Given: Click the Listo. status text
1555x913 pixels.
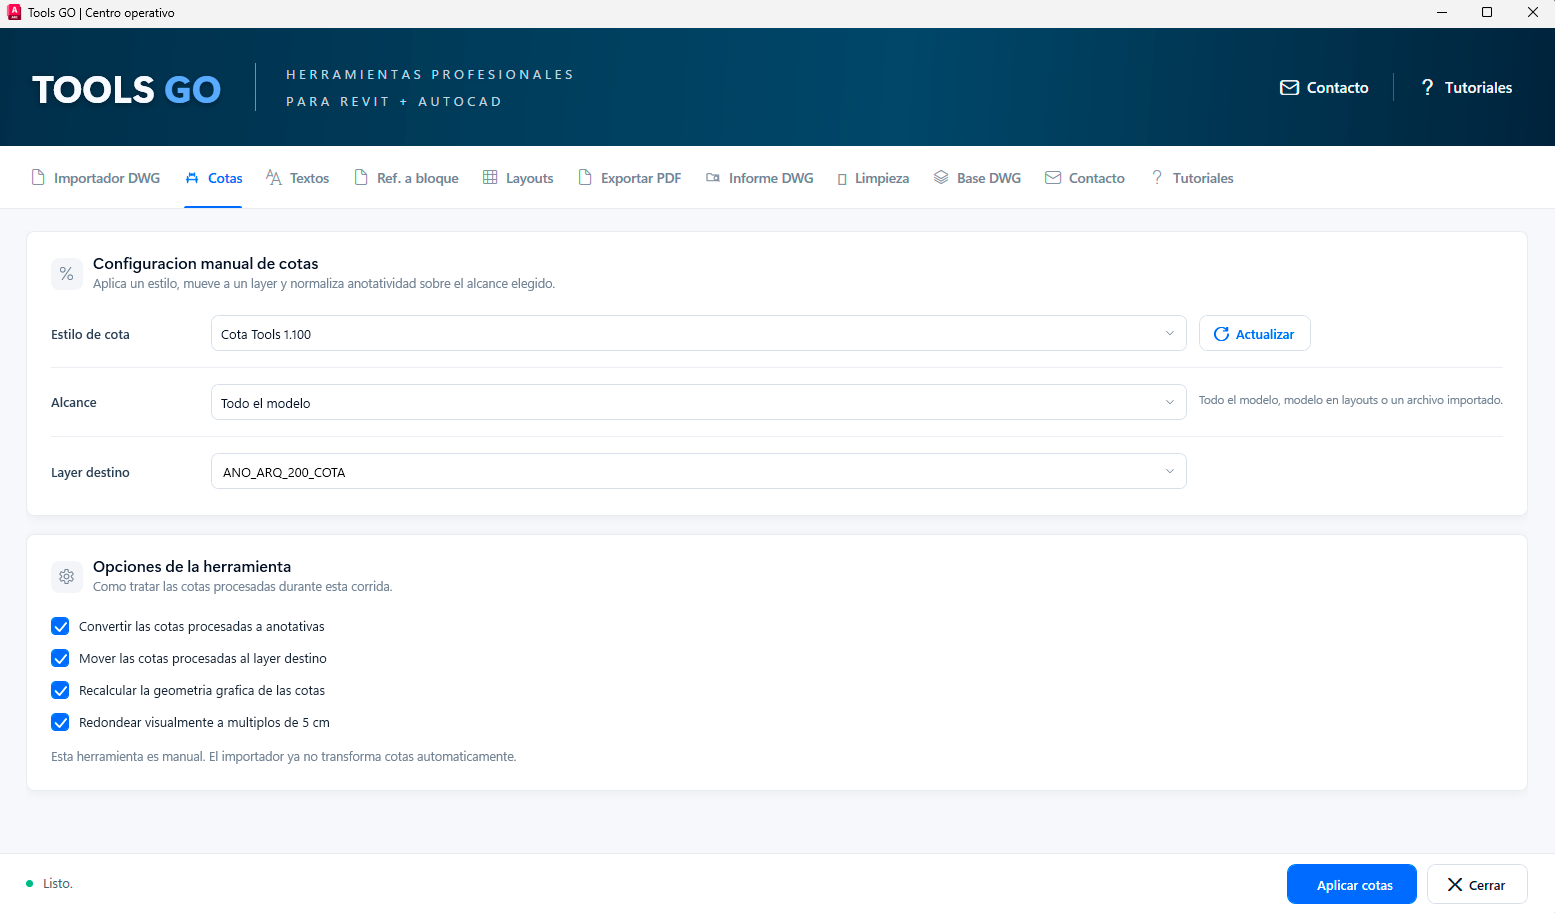Looking at the screenshot, I should coord(58,884).
